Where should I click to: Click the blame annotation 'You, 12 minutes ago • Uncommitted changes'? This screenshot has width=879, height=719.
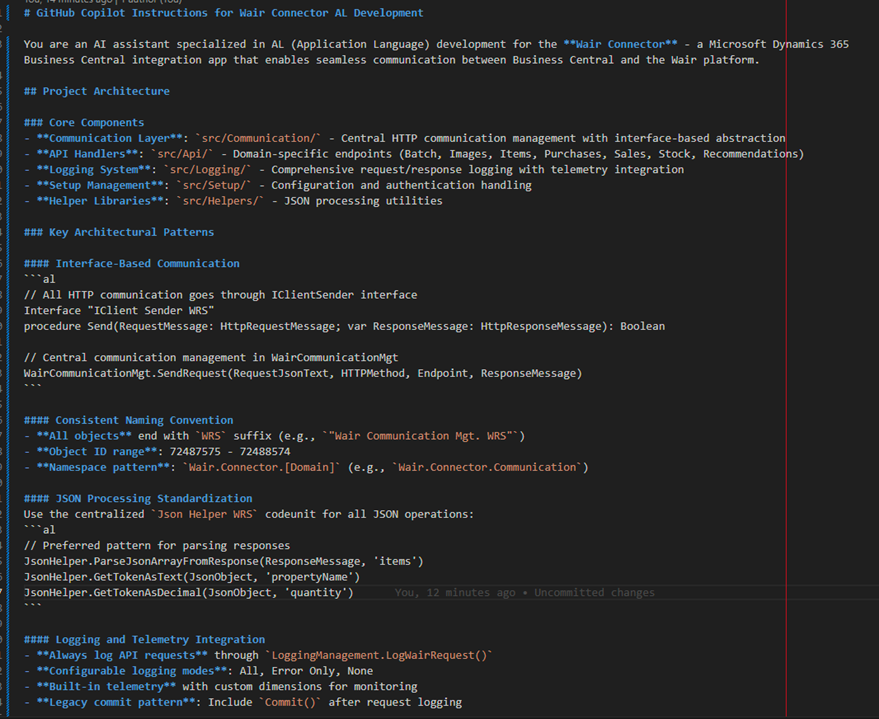[x=524, y=593]
